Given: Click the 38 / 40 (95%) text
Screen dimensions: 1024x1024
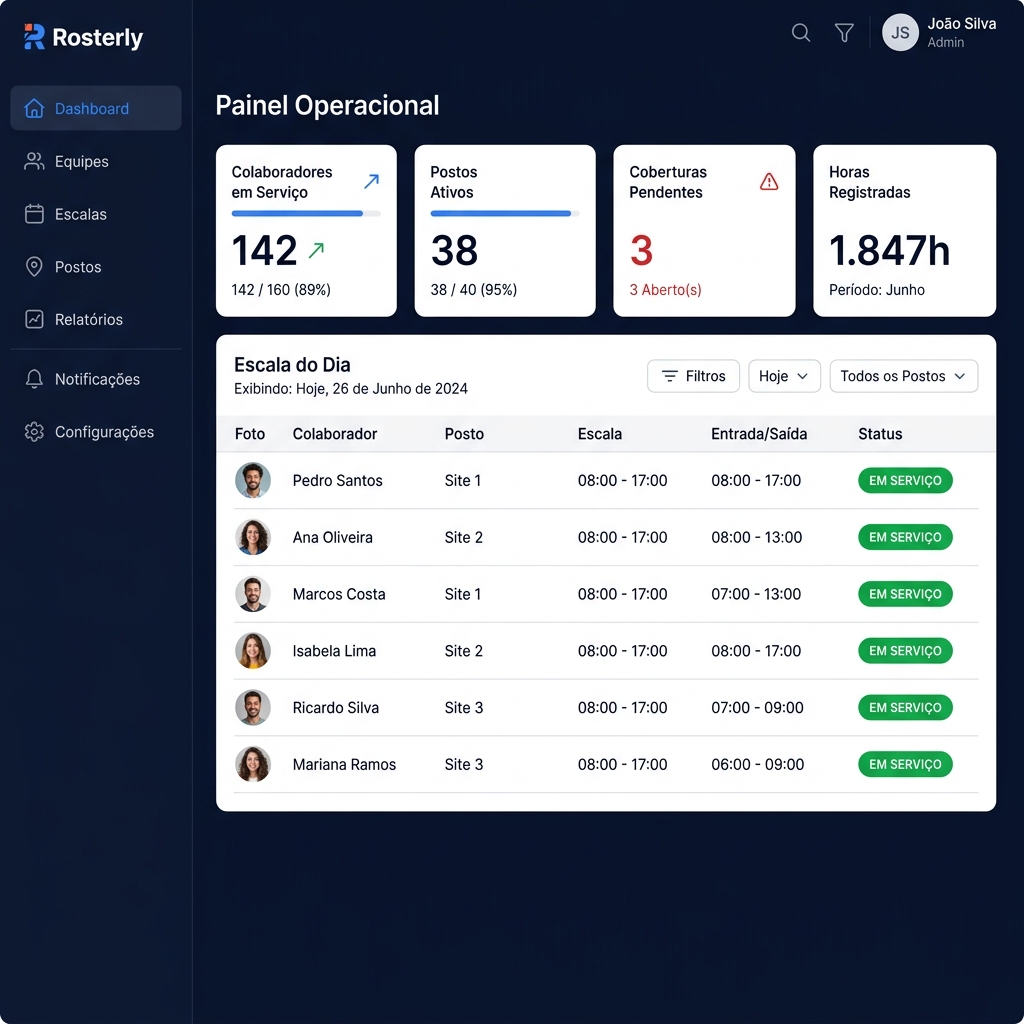Looking at the screenshot, I should pyautogui.click(x=473, y=289).
